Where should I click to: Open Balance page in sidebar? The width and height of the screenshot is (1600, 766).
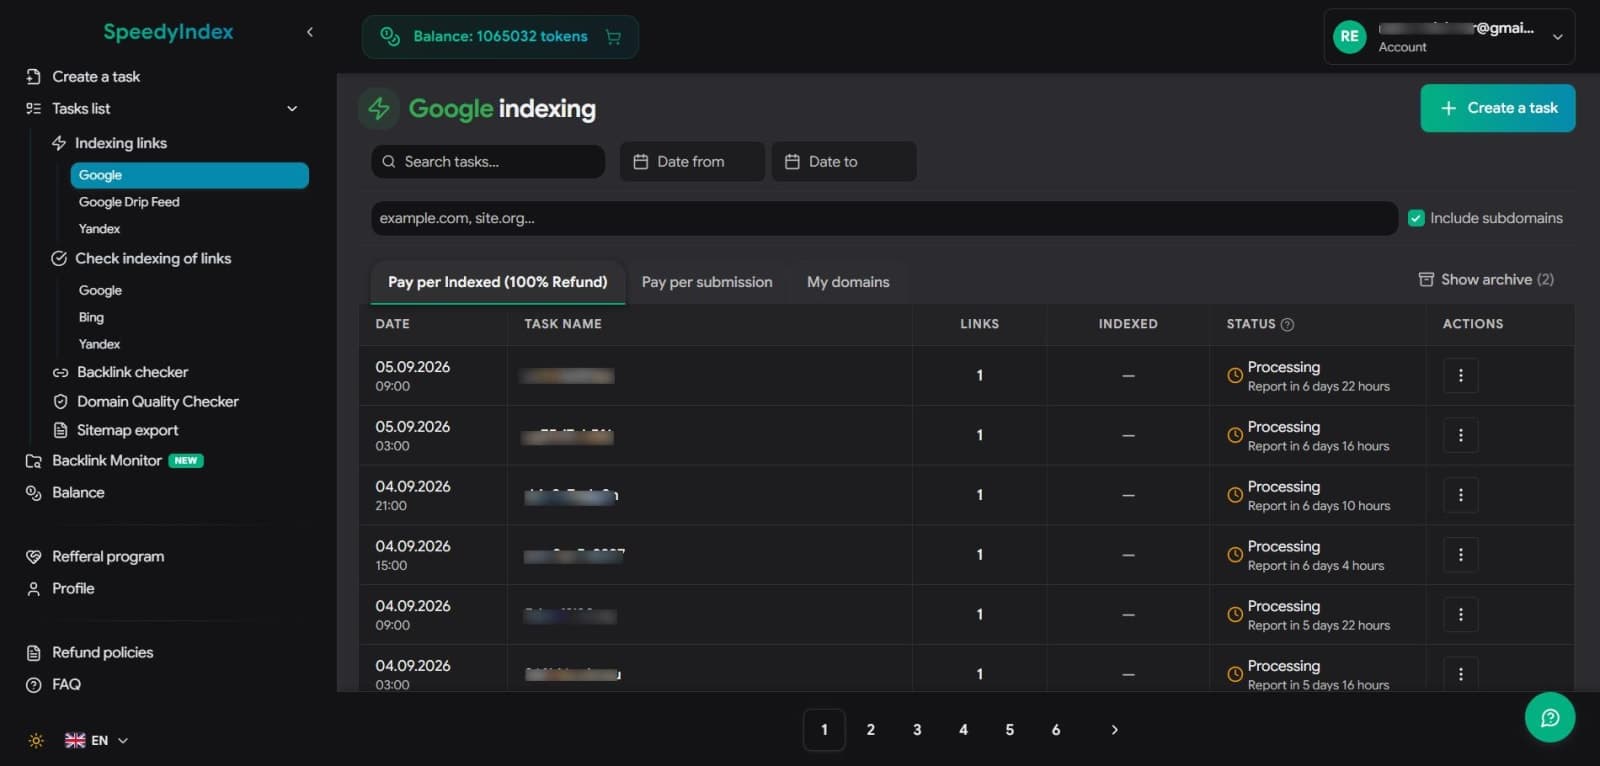[x=65, y=493]
